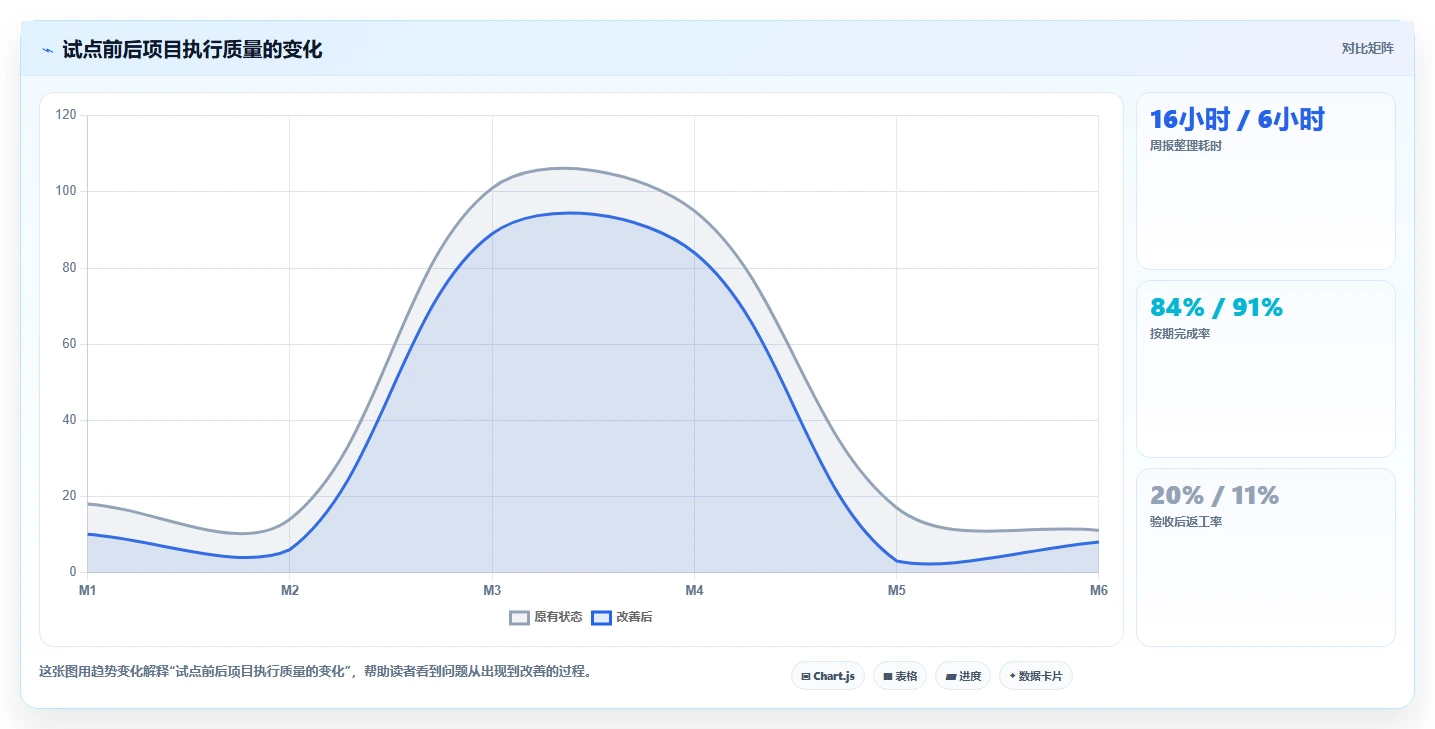The width and height of the screenshot is (1435, 729).
Task: Click the chart title 试点前后项目执行质量的变化
Action: coord(192,49)
